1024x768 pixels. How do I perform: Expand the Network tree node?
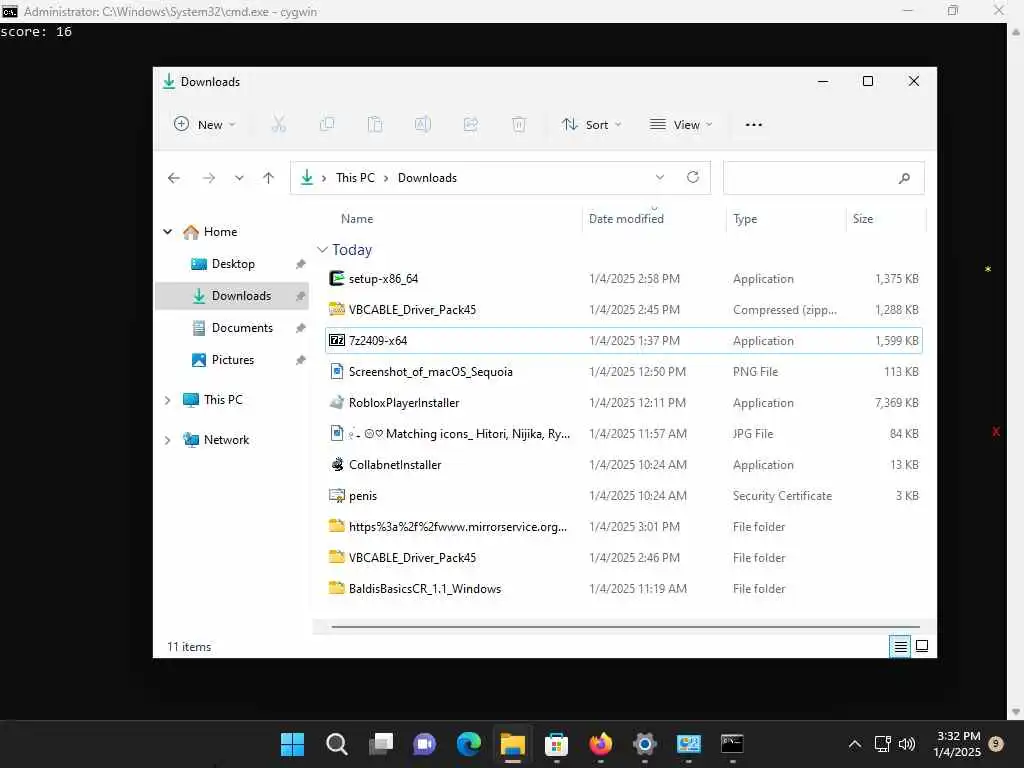click(168, 440)
